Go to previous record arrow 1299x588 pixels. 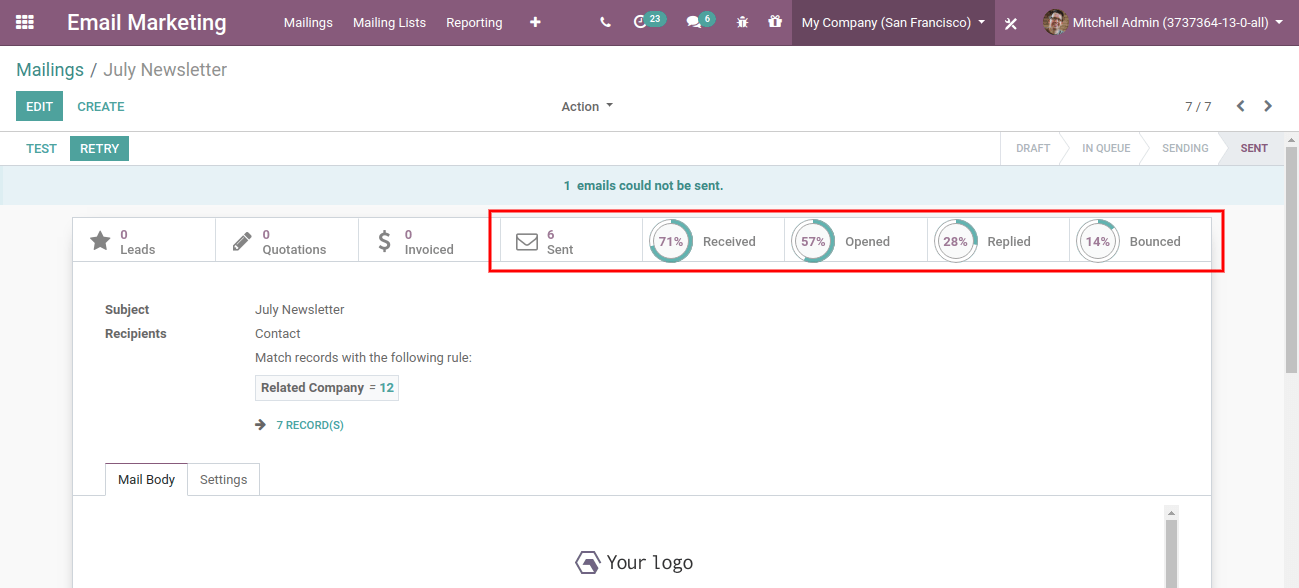tap(1240, 106)
